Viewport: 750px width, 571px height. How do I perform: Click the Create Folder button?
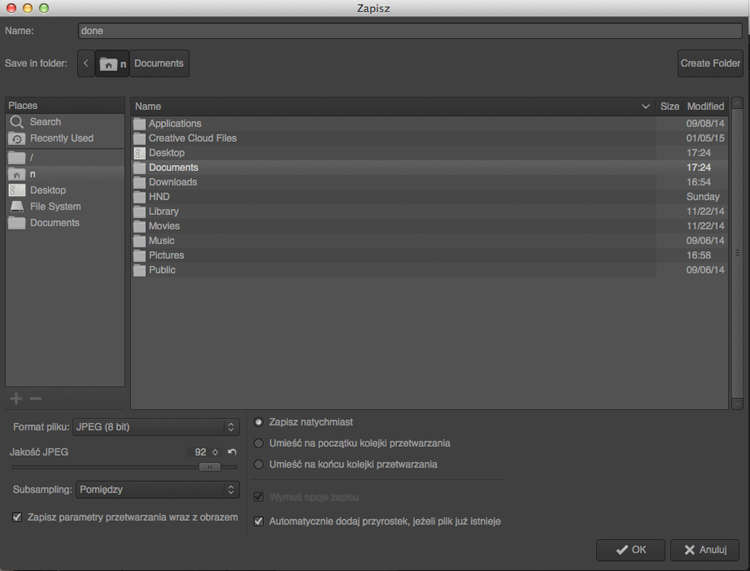710,63
